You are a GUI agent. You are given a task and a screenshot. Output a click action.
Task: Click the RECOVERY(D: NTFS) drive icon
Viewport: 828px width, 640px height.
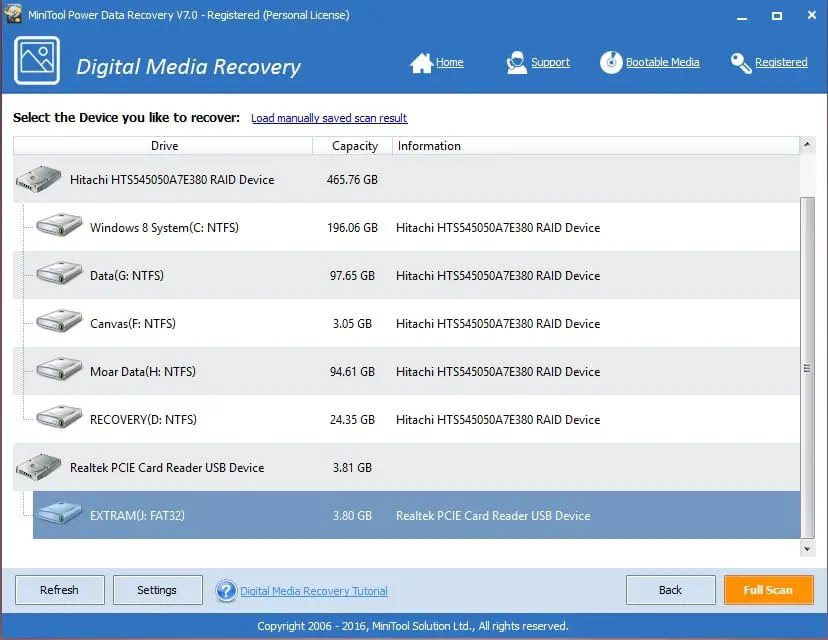pyautogui.click(x=59, y=417)
